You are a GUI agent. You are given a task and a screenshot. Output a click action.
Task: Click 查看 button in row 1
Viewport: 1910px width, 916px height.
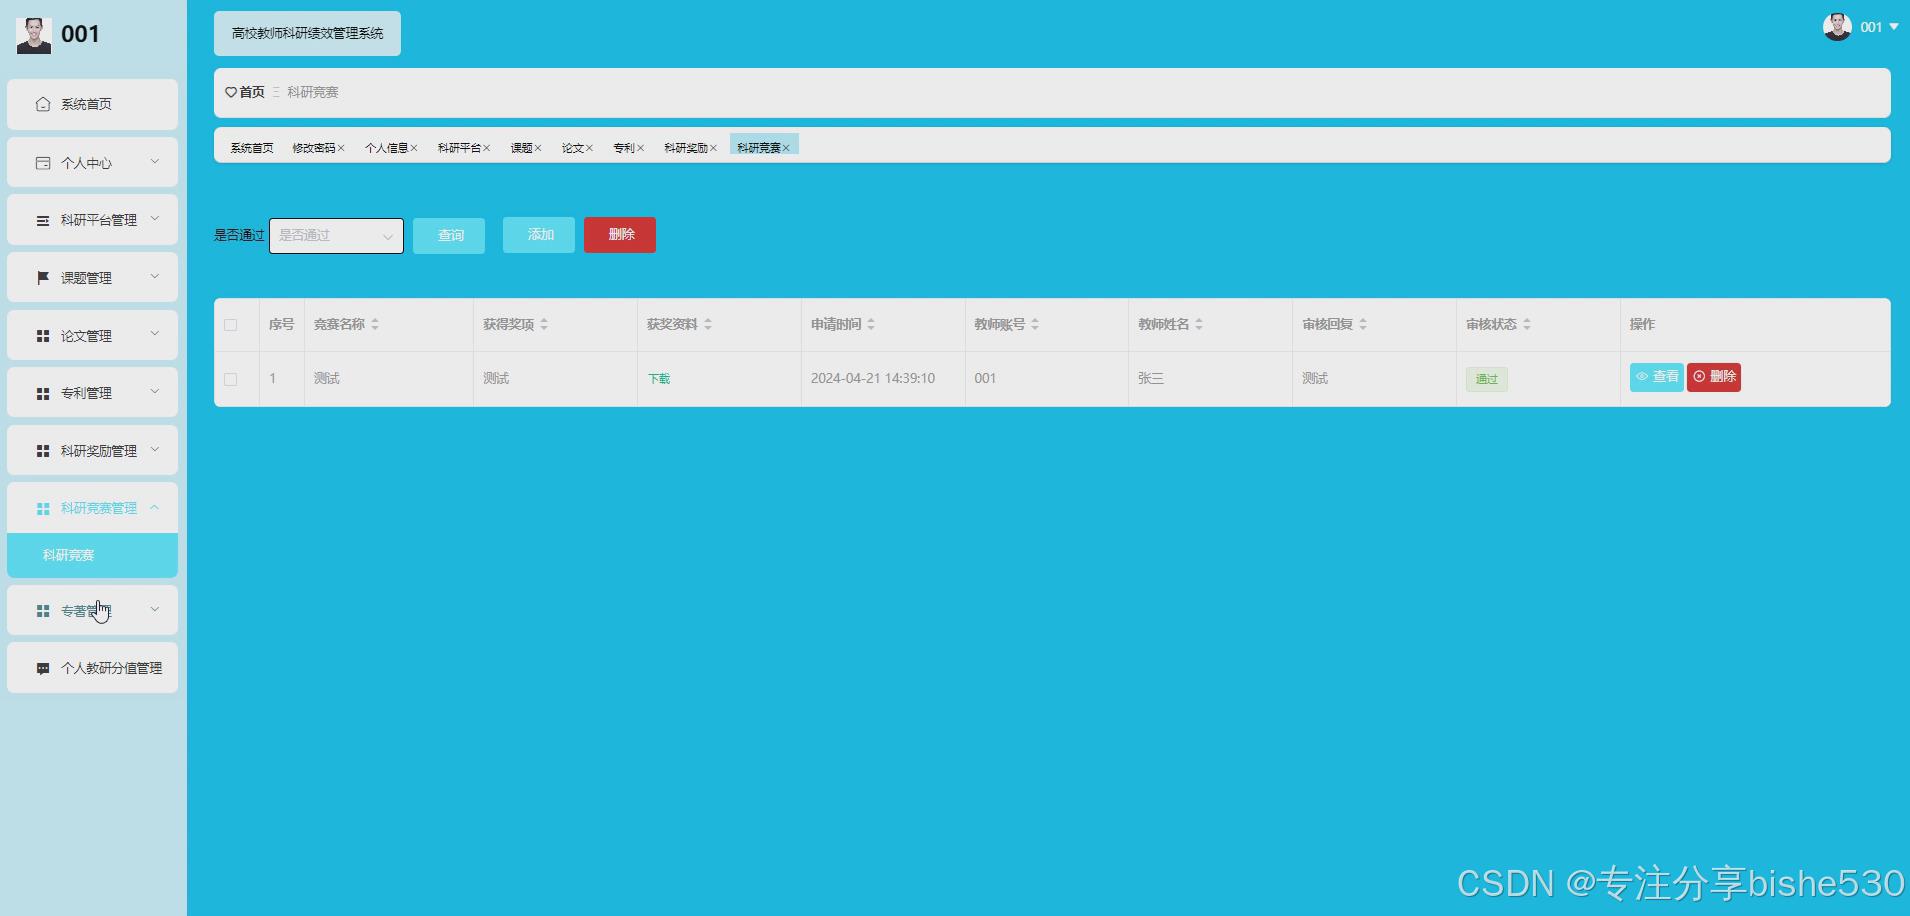(x=1657, y=377)
